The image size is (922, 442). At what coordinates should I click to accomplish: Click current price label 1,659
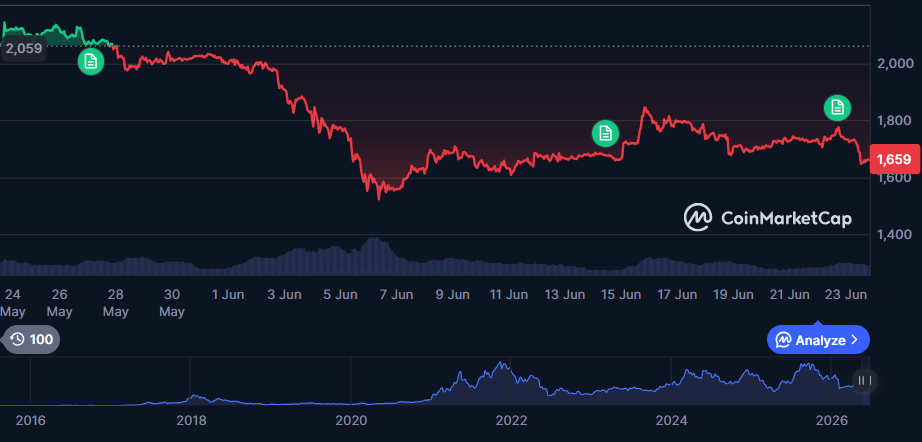point(894,159)
